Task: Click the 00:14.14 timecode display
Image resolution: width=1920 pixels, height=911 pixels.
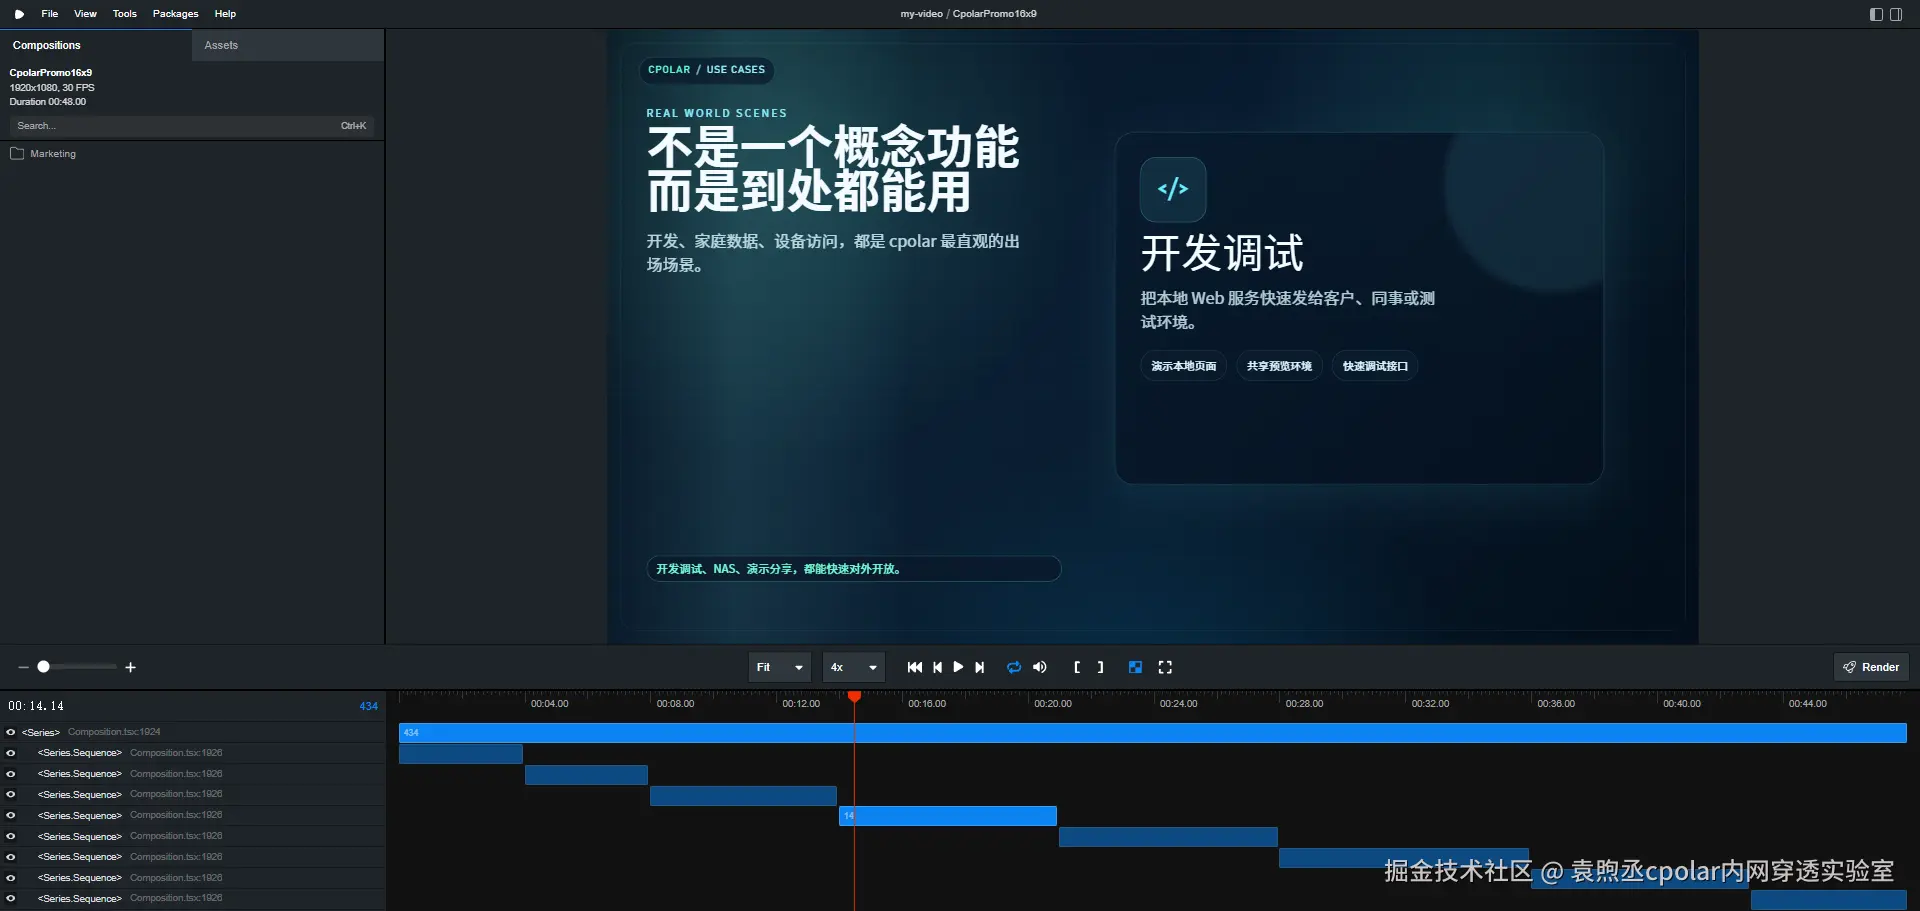Action: tap(36, 706)
